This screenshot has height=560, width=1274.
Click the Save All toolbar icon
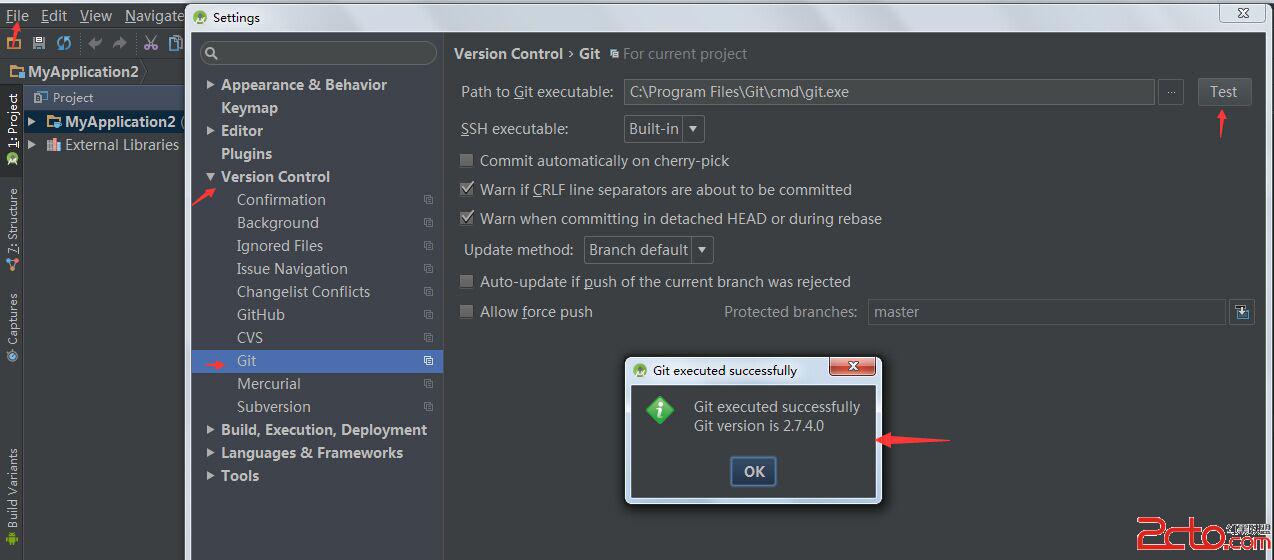39,43
